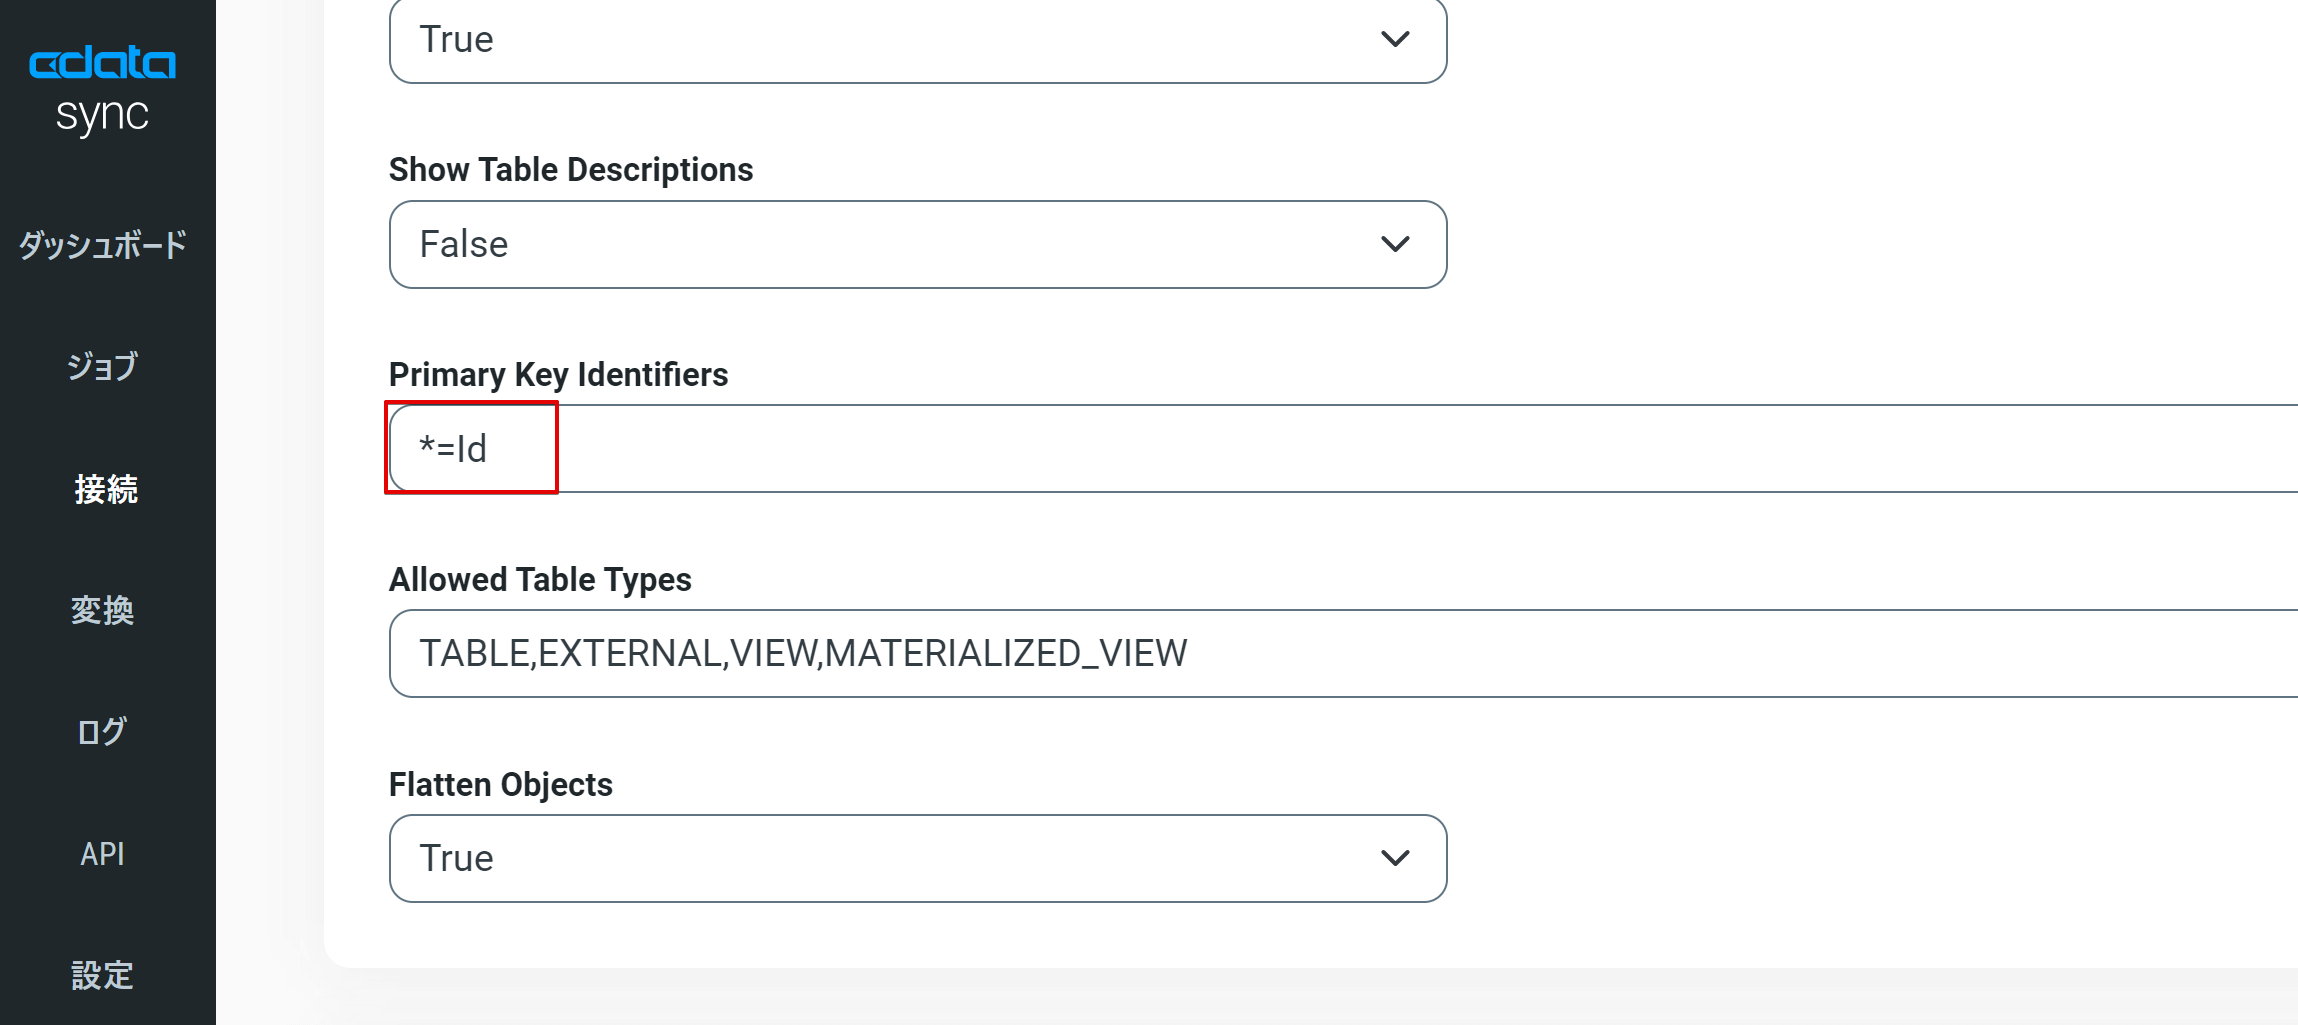Screen dimensions: 2298x1025
Task: Go to the ジョブ page
Action: 102,367
